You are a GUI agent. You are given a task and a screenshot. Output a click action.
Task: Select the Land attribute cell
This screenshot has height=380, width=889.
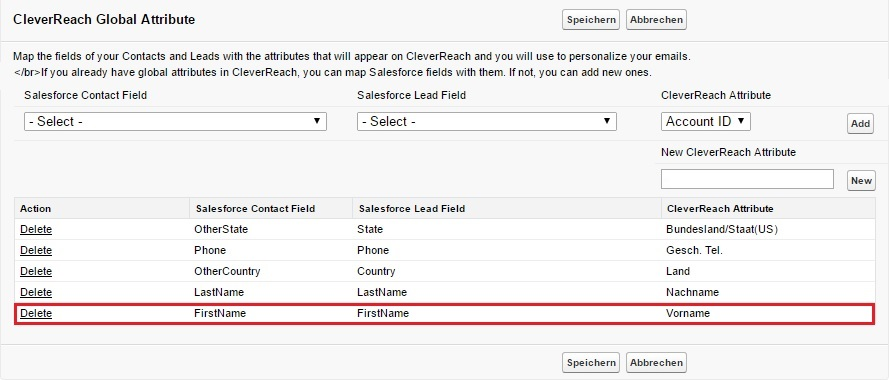point(678,271)
